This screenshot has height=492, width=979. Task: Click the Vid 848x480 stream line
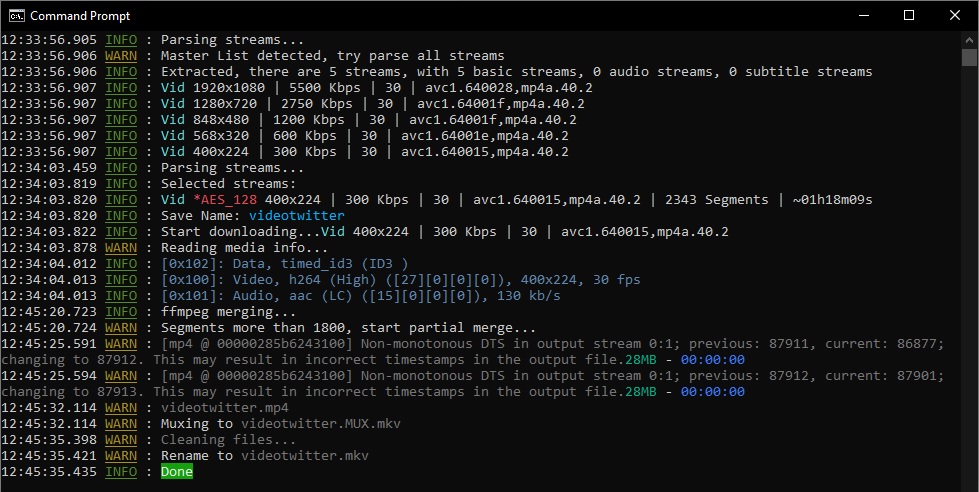(368, 119)
